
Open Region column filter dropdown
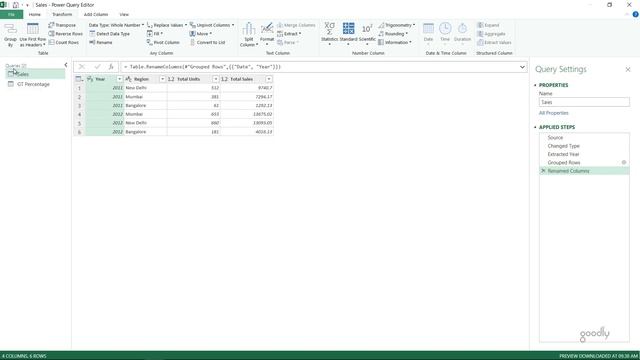[162, 79]
